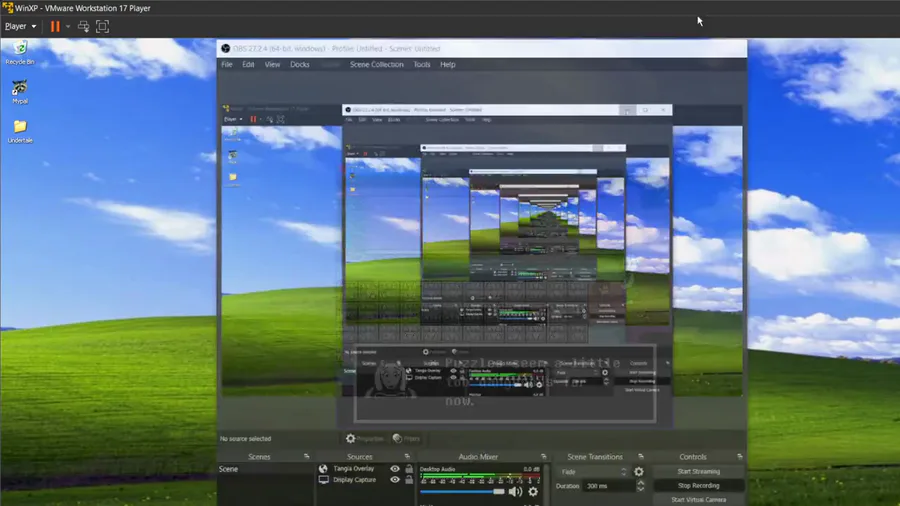This screenshot has height=506, width=900.
Task: Click the OBS logo in OBS title bar
Action: point(226,49)
